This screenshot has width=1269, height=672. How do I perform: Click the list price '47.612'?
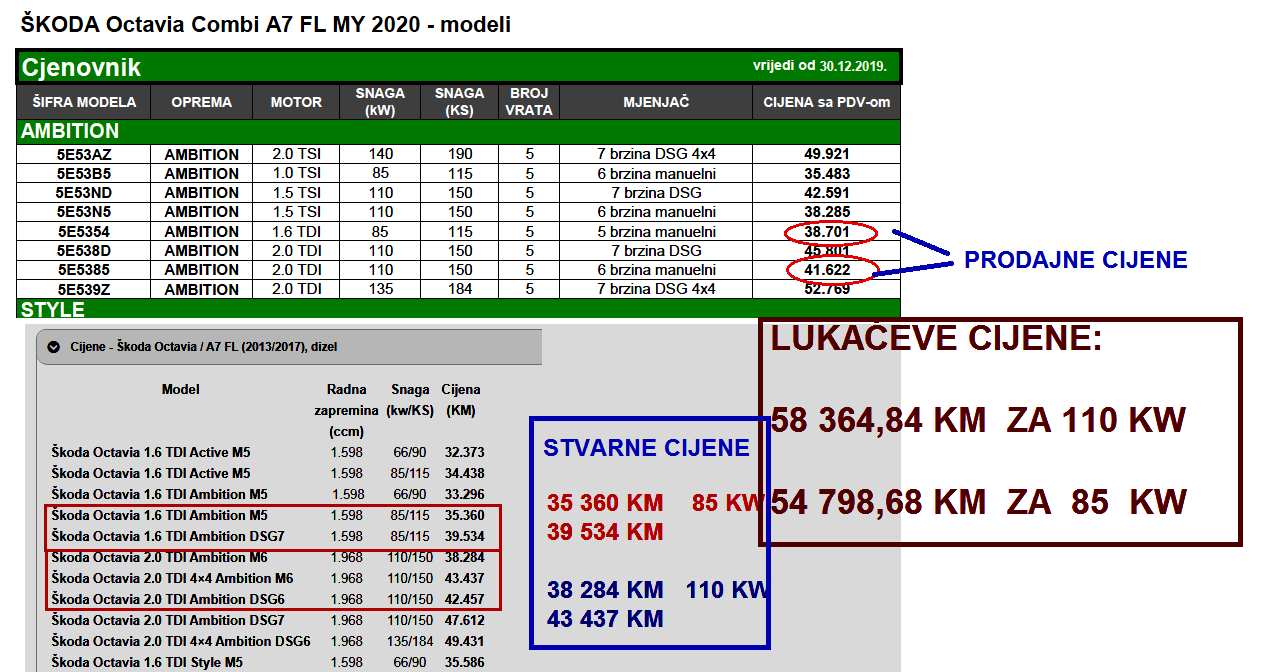(x=464, y=620)
